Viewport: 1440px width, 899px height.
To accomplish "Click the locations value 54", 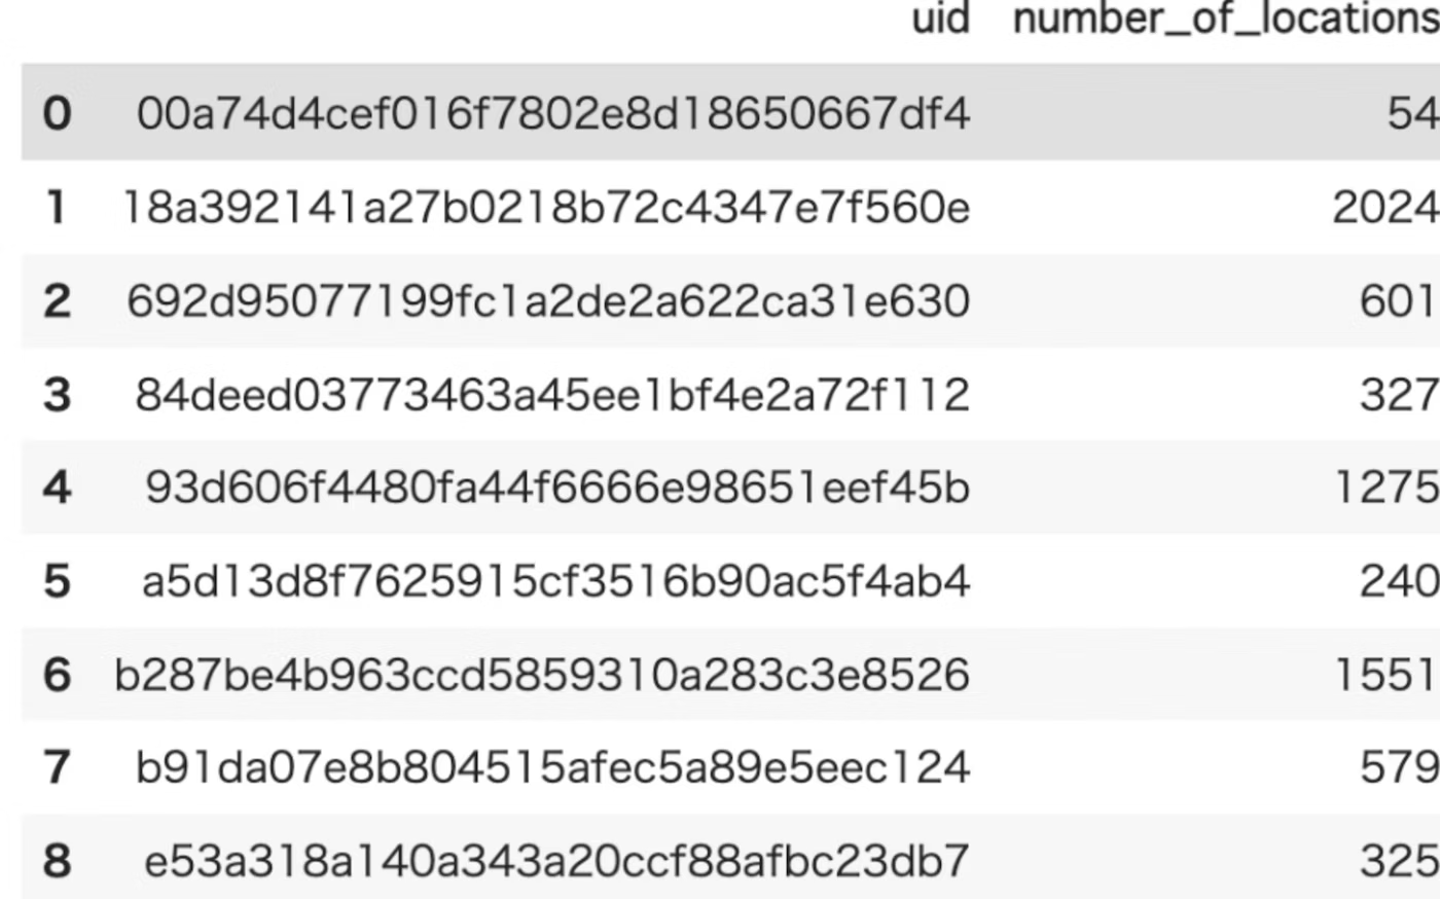I will (x=1412, y=113).
